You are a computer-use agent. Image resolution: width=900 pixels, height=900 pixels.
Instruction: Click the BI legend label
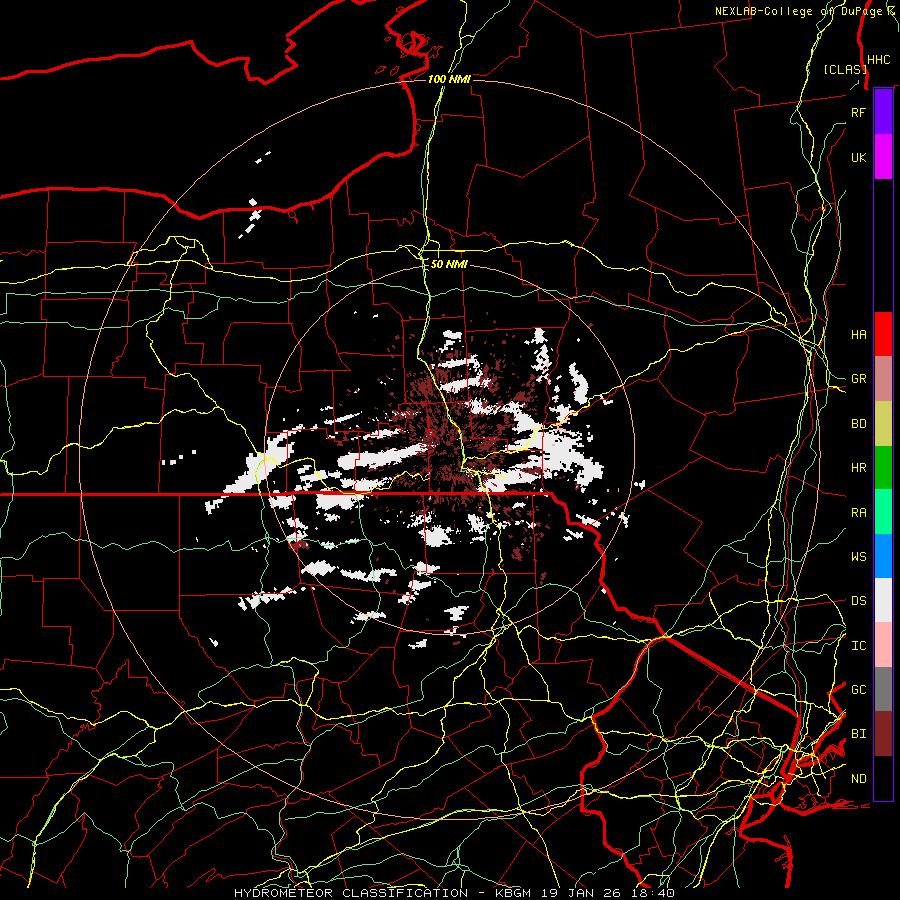click(858, 734)
